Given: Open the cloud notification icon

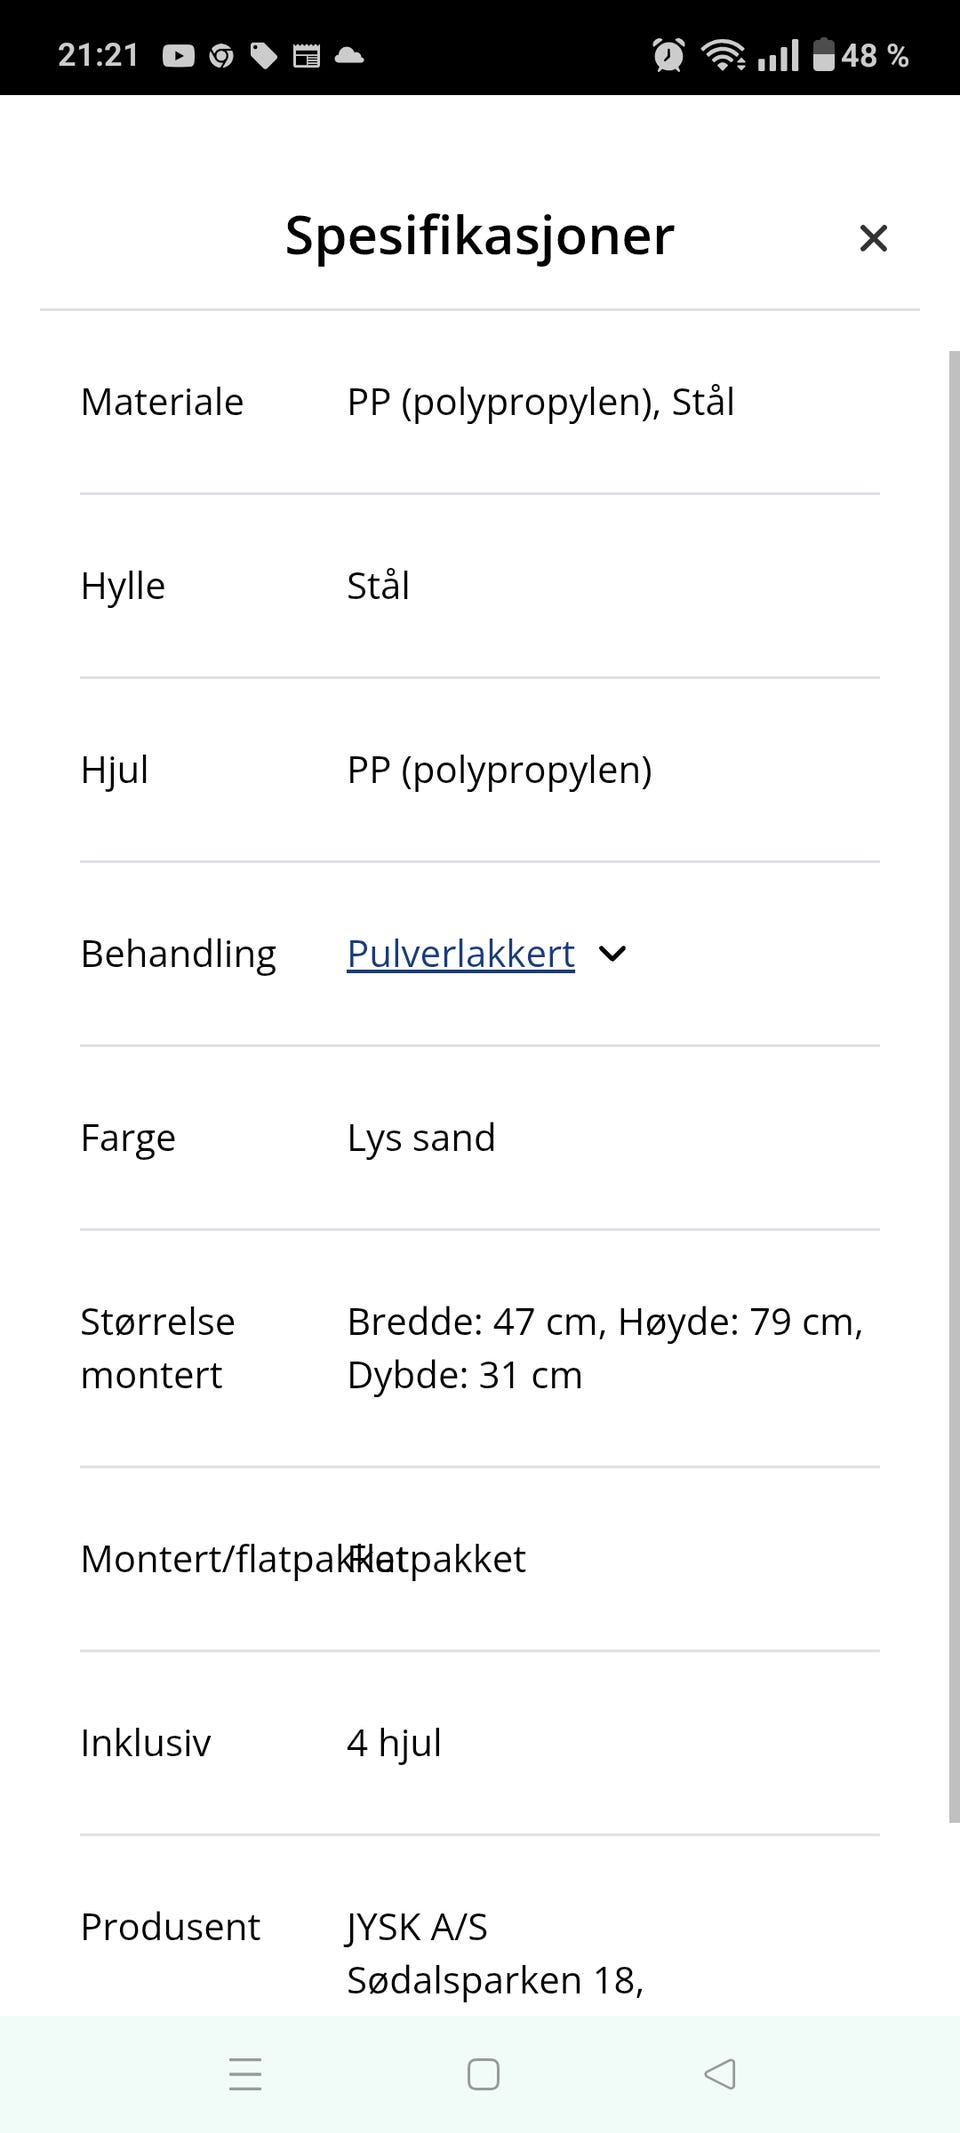Looking at the screenshot, I should 348,55.
